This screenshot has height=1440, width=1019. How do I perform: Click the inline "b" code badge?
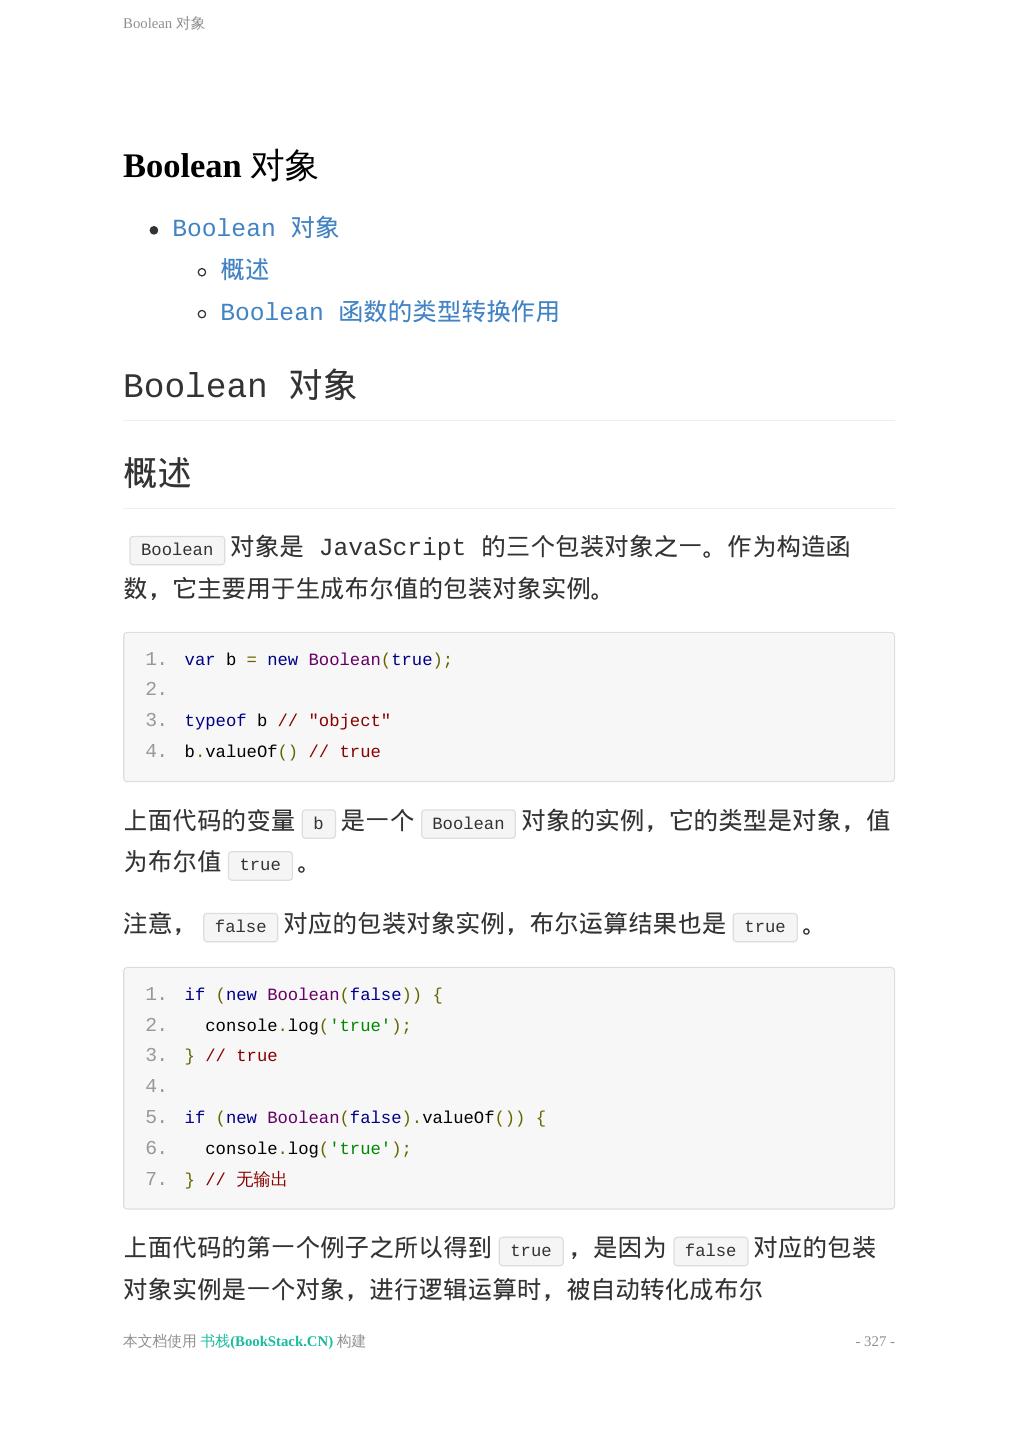point(318,824)
